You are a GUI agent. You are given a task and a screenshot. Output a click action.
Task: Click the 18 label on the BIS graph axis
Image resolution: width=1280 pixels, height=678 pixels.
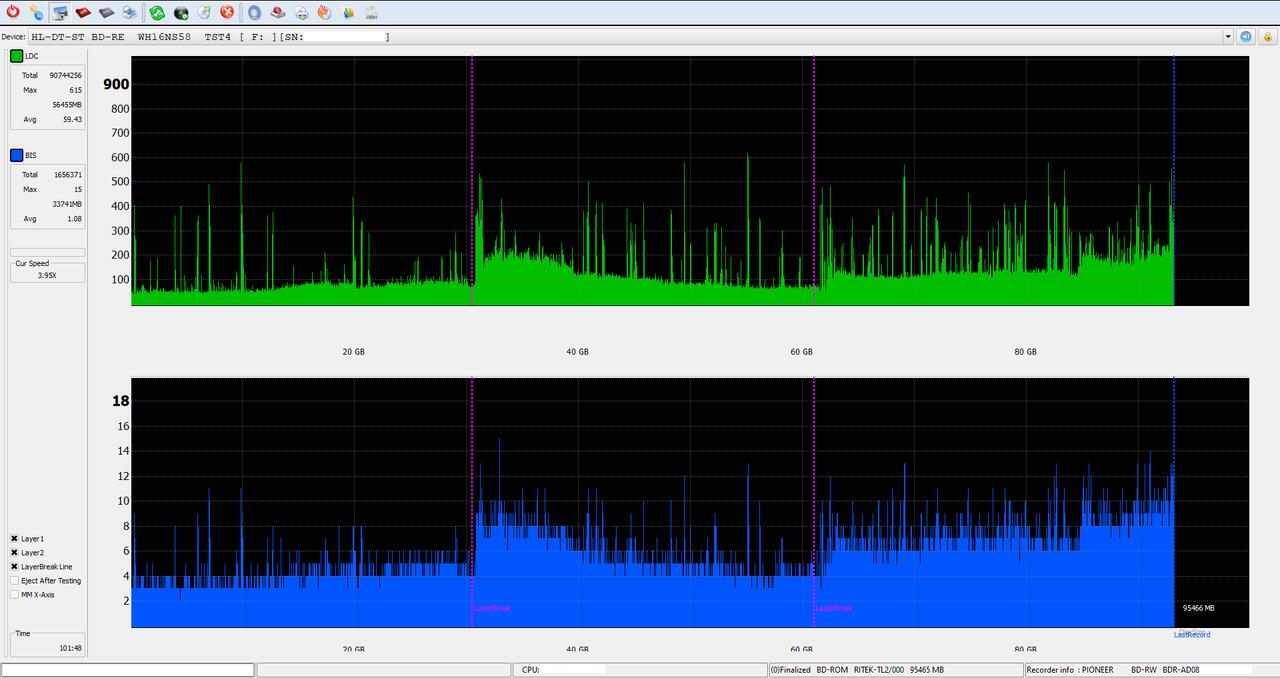(120, 401)
